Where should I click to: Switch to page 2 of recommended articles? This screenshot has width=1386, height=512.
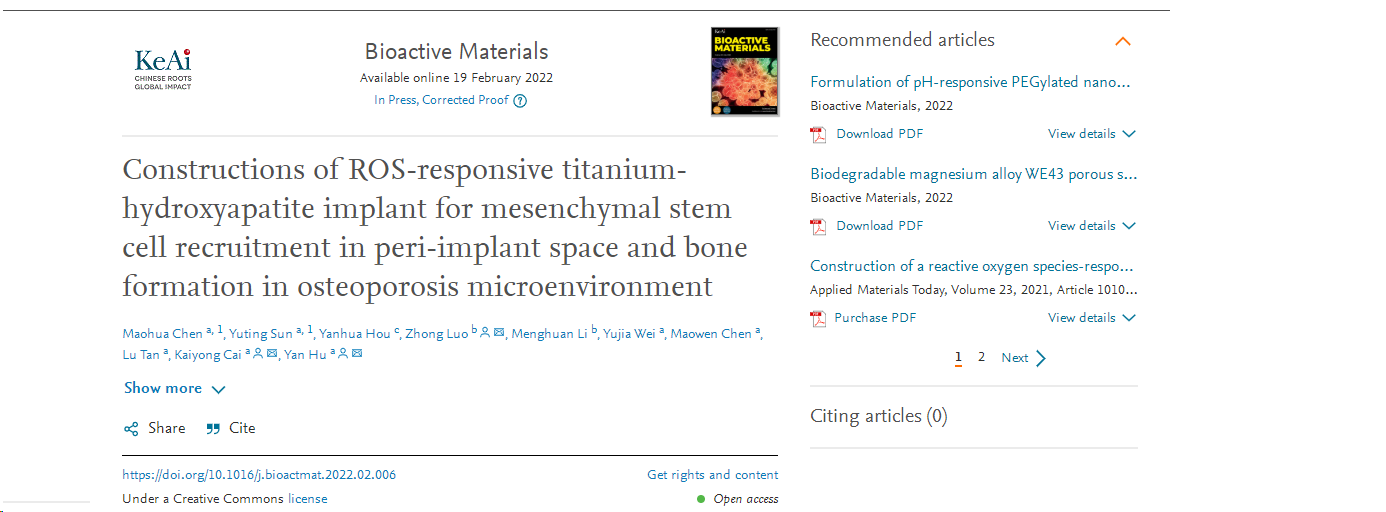click(981, 357)
